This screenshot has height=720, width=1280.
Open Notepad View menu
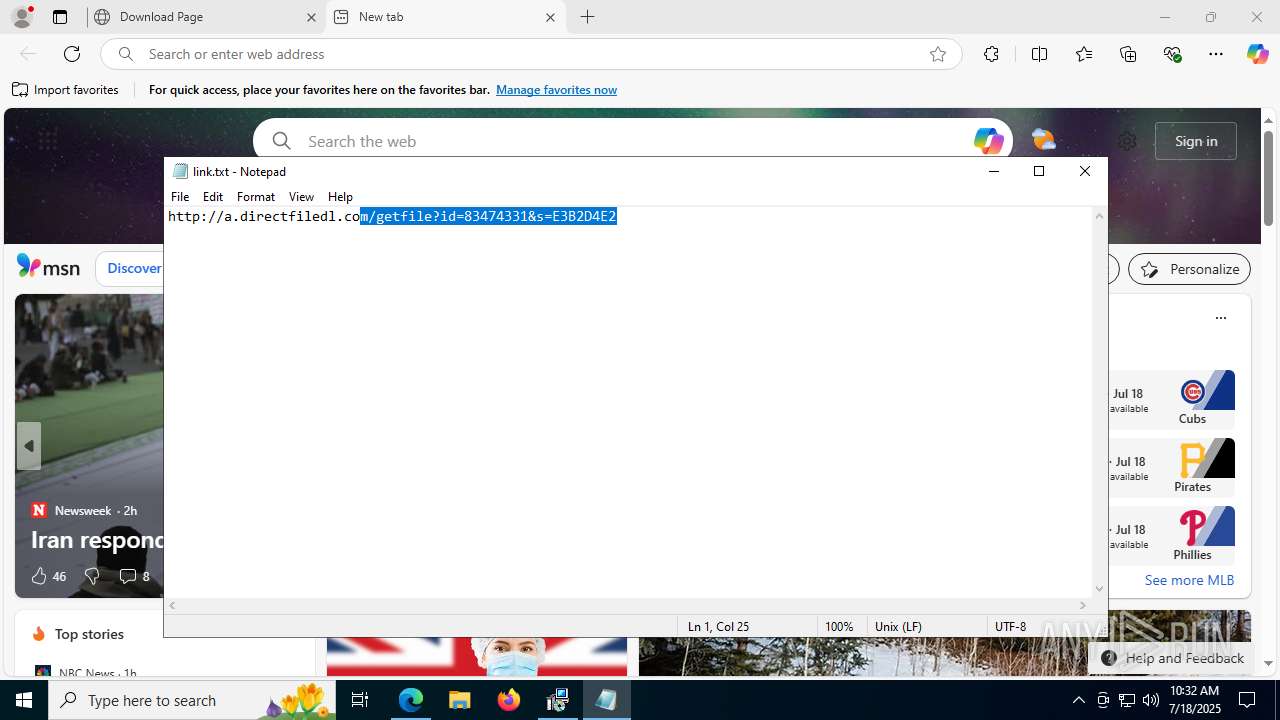point(301,197)
